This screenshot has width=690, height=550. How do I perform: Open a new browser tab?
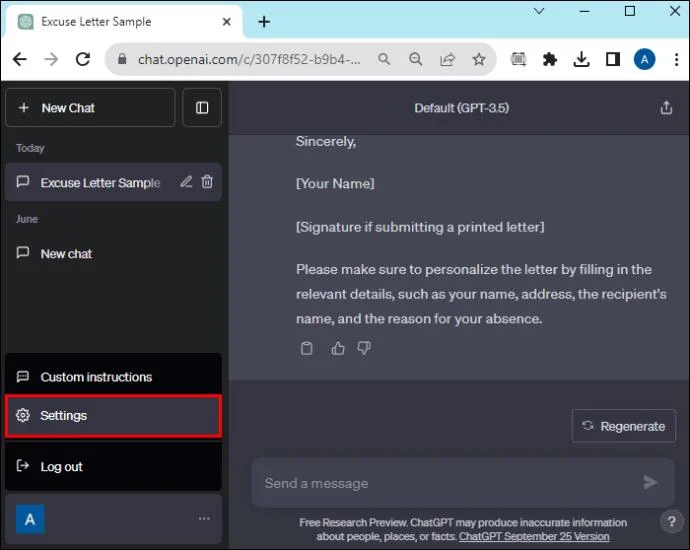(264, 22)
